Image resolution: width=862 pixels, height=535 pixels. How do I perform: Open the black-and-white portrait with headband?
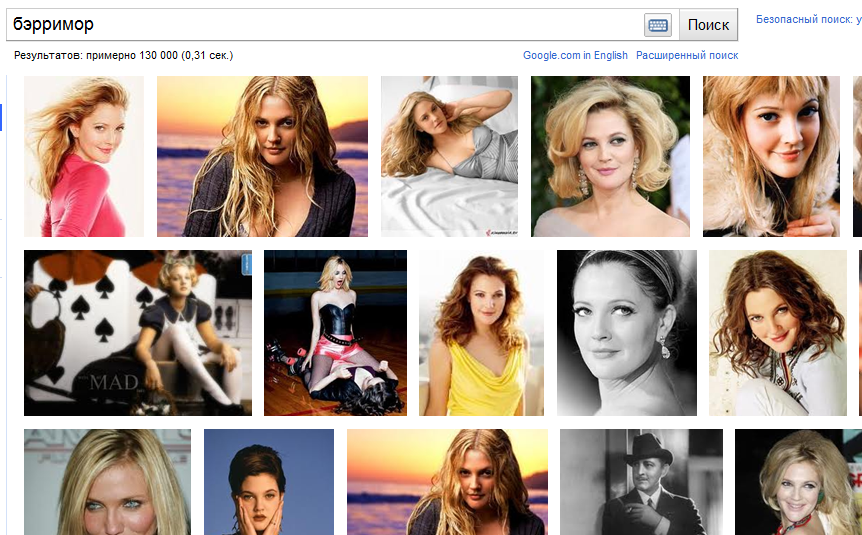pos(626,333)
